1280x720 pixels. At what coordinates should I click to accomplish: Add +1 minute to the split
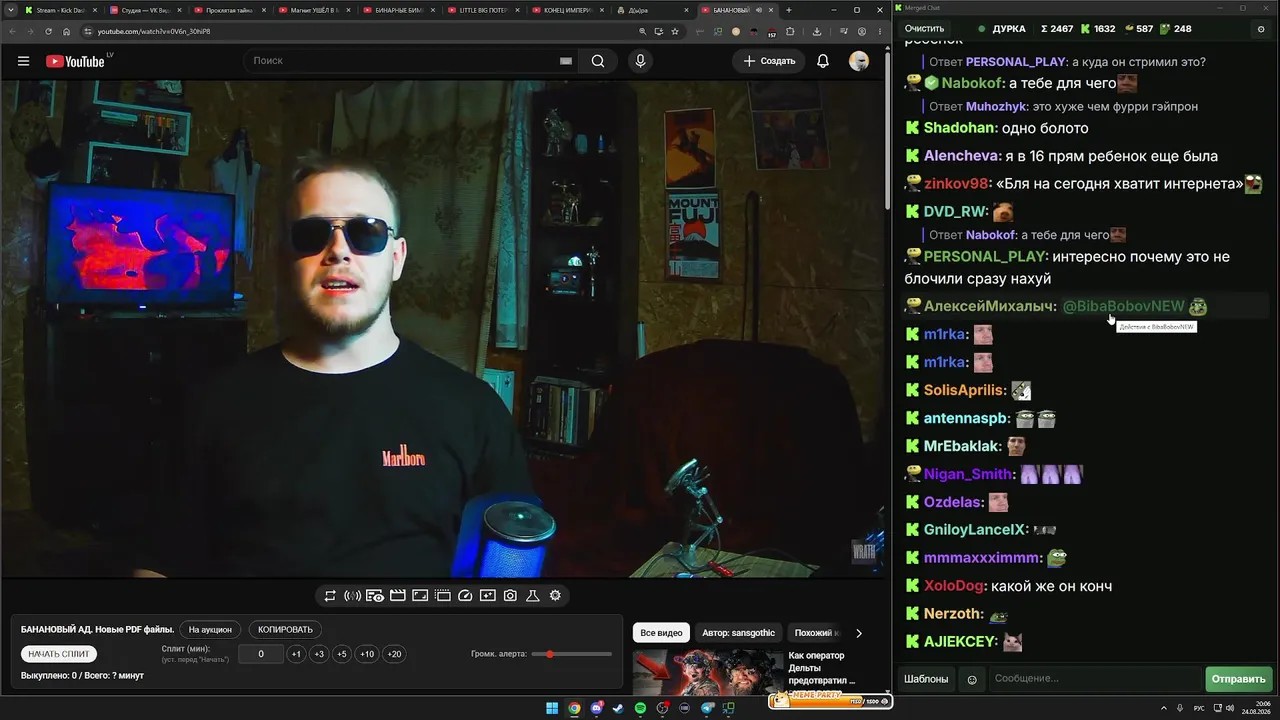point(296,654)
